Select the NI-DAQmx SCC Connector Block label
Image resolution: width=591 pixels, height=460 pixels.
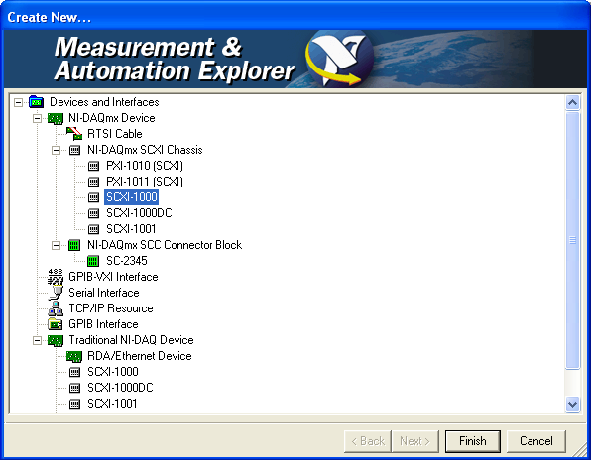pyautogui.click(x=164, y=245)
